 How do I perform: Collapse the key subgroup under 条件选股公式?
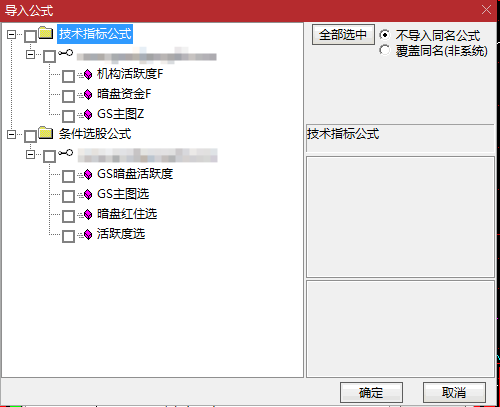31,154
